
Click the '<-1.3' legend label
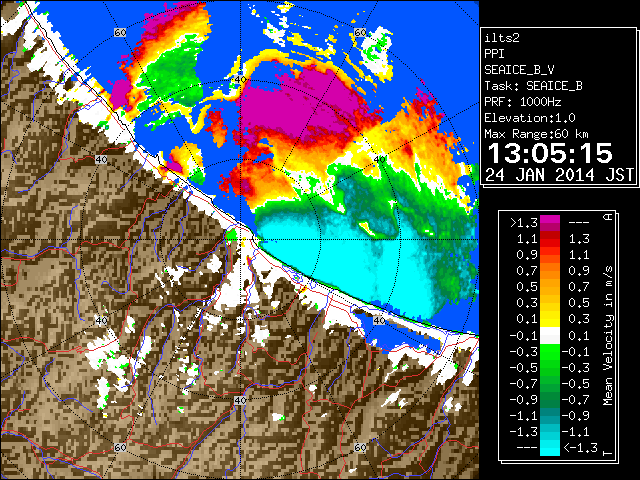[580, 448]
